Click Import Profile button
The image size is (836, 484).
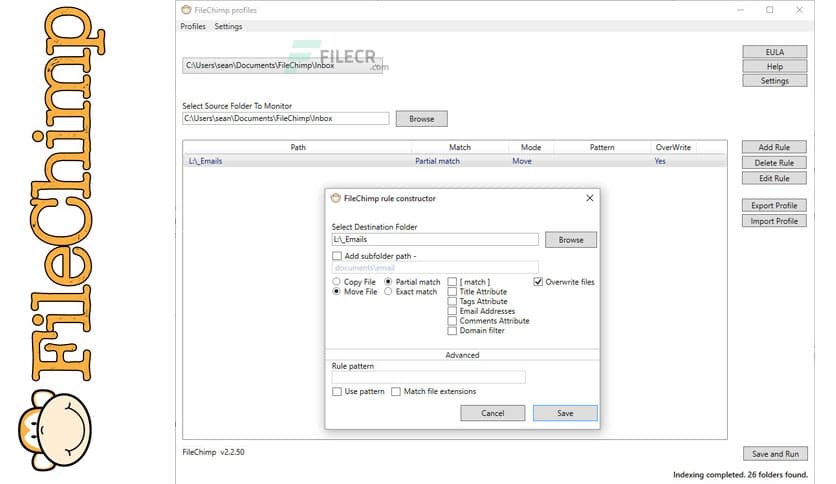click(x=774, y=221)
